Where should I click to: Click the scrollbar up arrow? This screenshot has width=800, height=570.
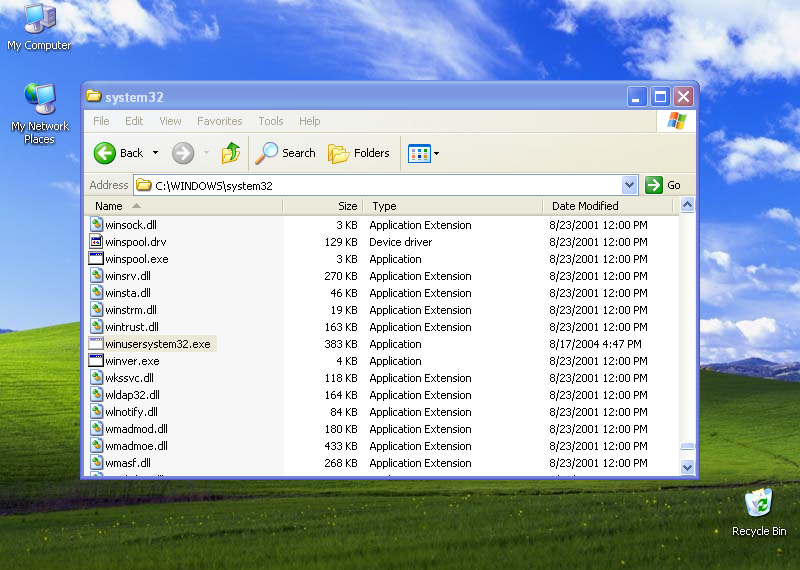687,205
